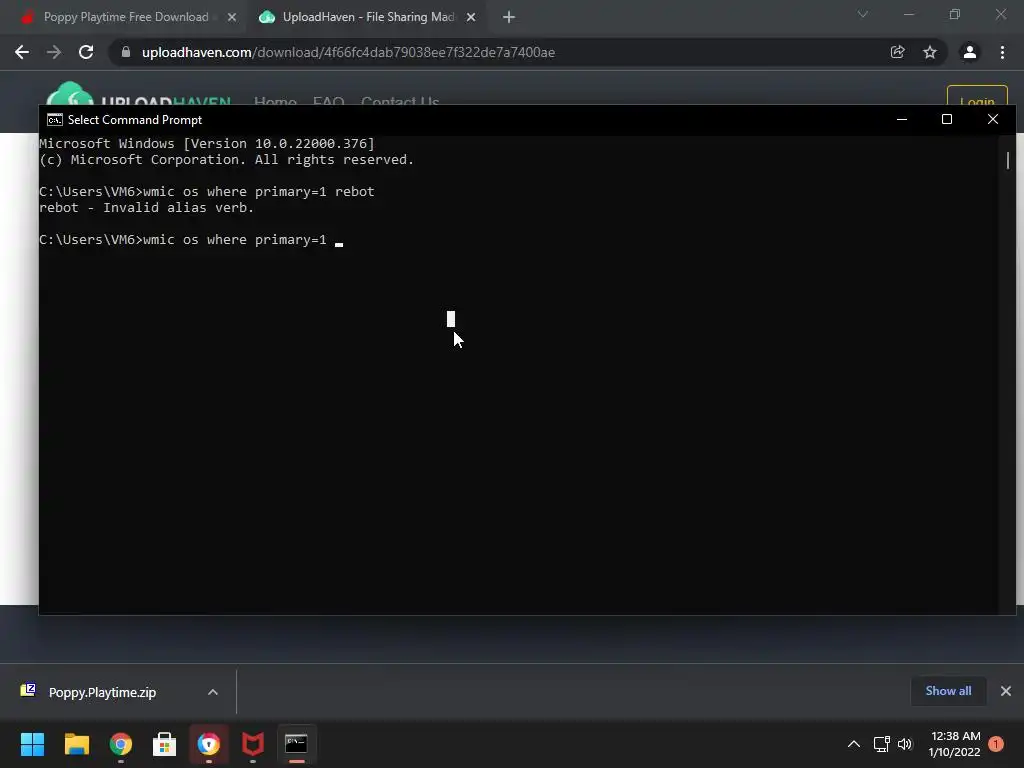Screen dimensions: 1024x768
Task: Click the 'rebot - Invalid alias verb.' line
Action: click(x=146, y=208)
